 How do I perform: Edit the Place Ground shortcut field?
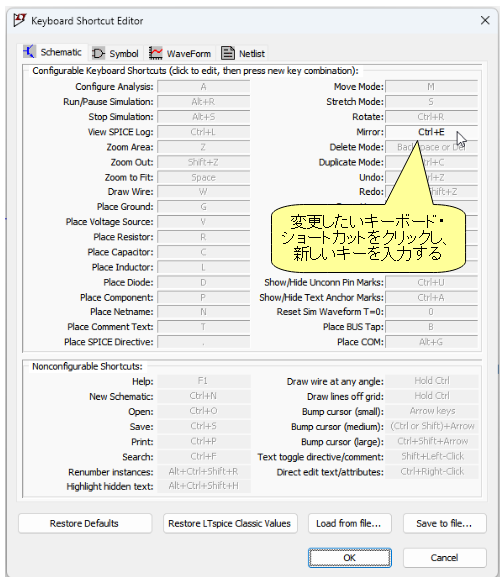coord(203,207)
